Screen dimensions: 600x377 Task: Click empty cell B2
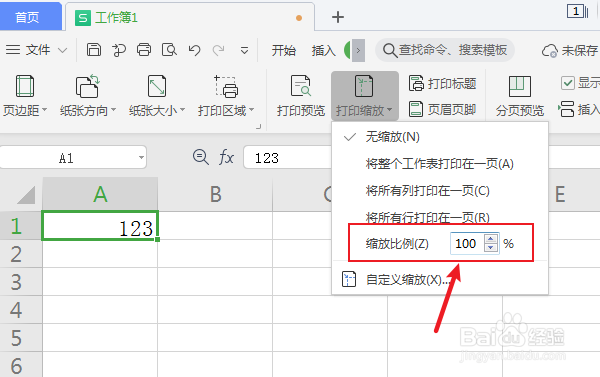215,254
